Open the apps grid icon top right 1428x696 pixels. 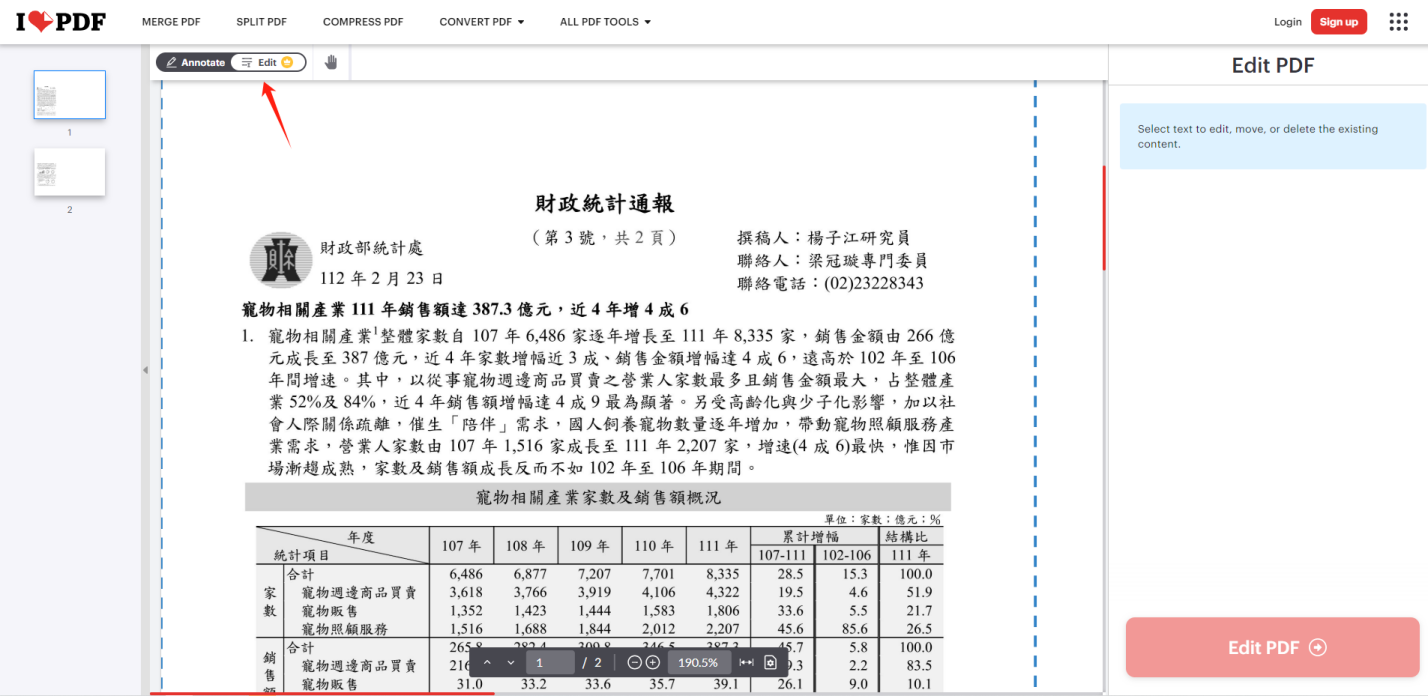[1398, 21]
